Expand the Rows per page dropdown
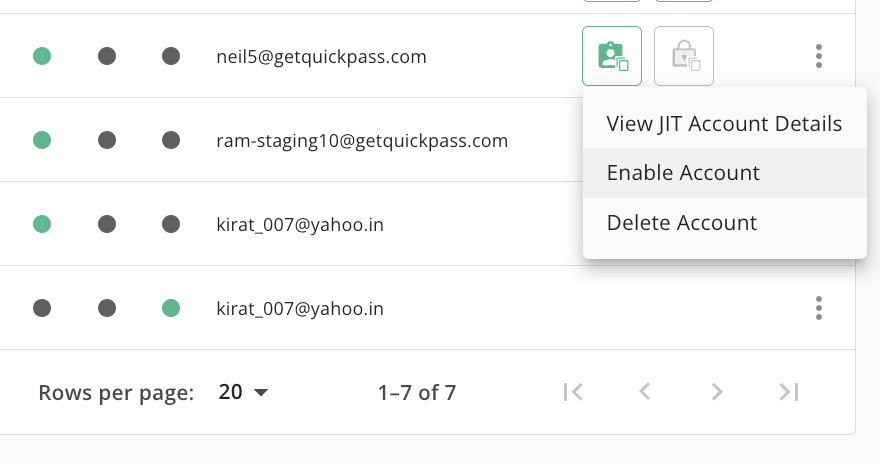Viewport: 880px width, 464px height. 244,392
